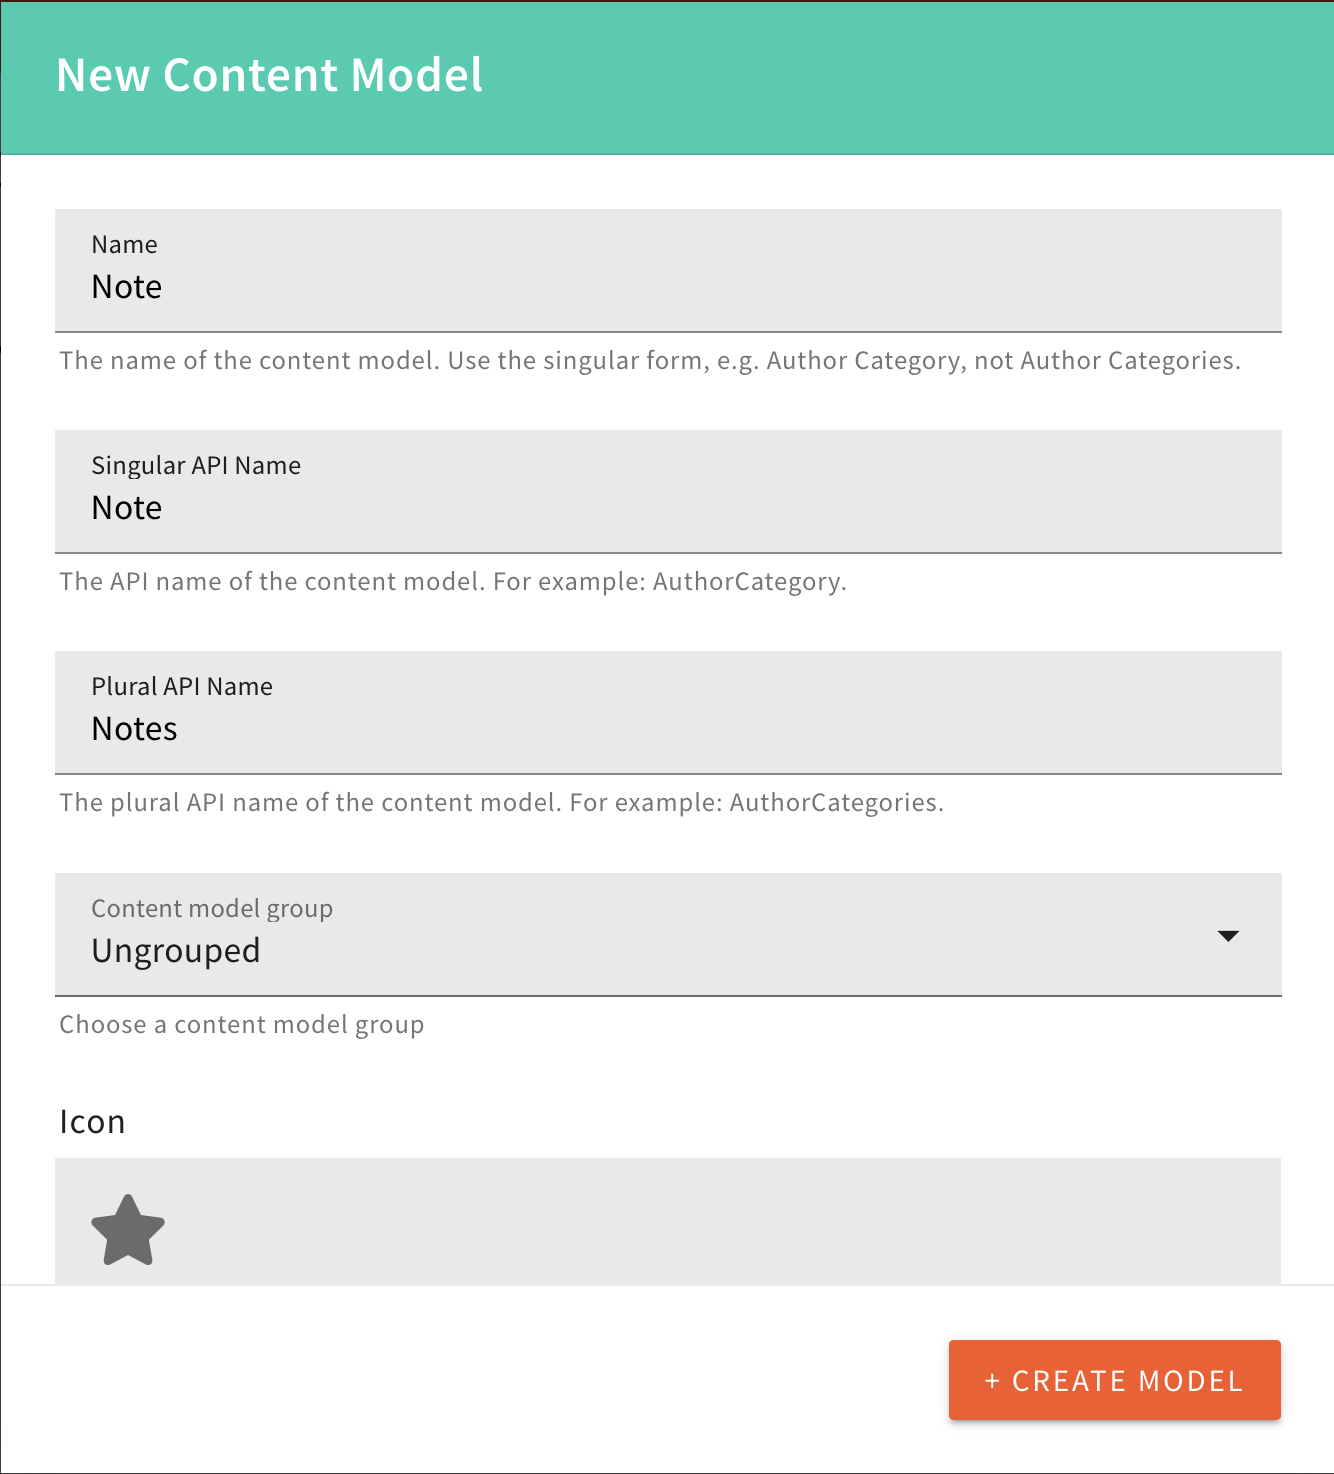Open the Content model group dropdown
This screenshot has height=1474, width=1334.
(667, 936)
